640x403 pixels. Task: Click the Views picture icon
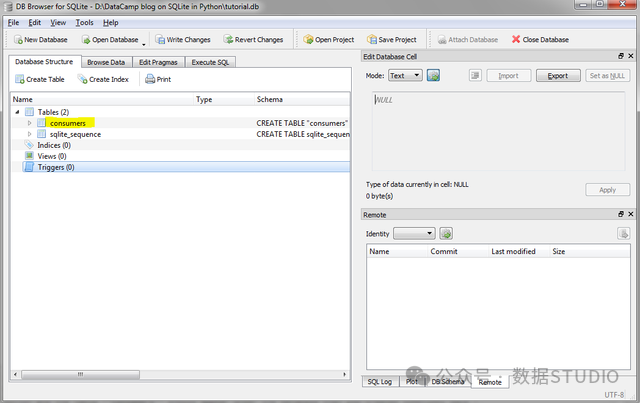(29, 156)
